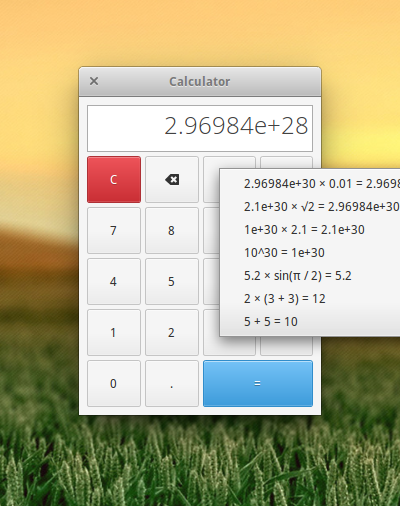Select history entry 5 + 5 = 10
The image size is (400, 506).
[310, 322]
